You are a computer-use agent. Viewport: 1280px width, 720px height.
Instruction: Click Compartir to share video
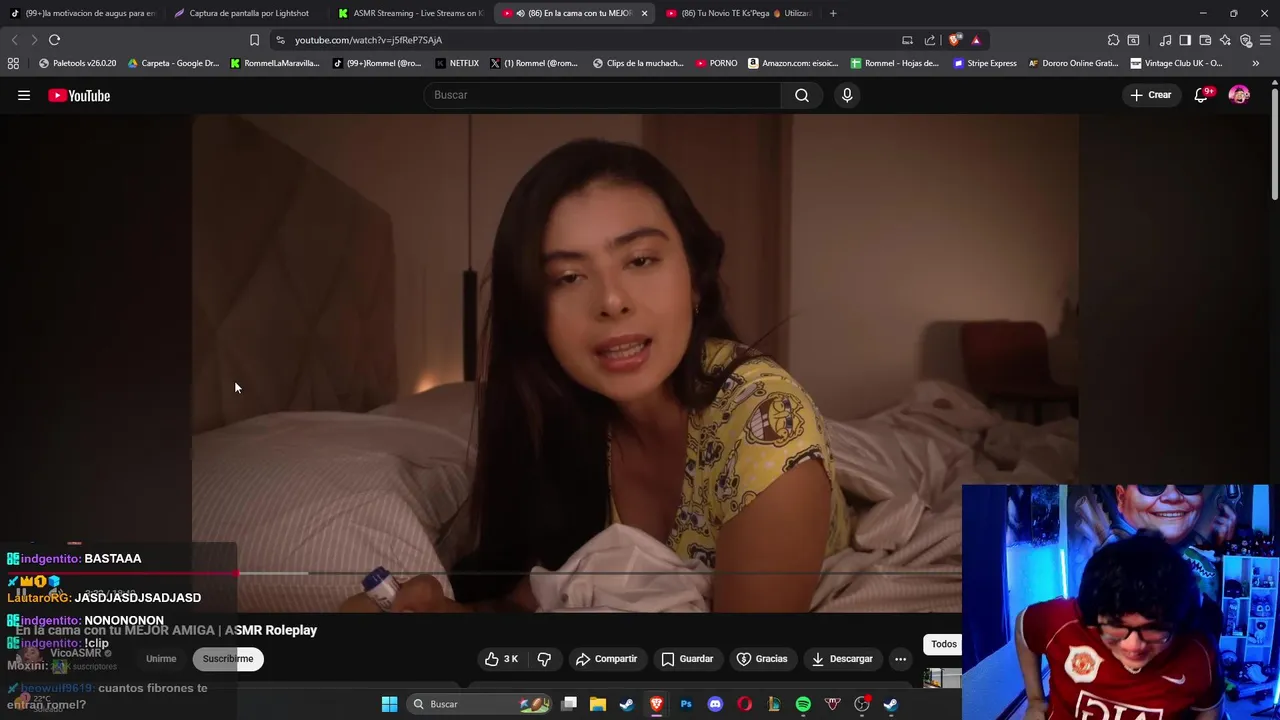[x=606, y=659]
